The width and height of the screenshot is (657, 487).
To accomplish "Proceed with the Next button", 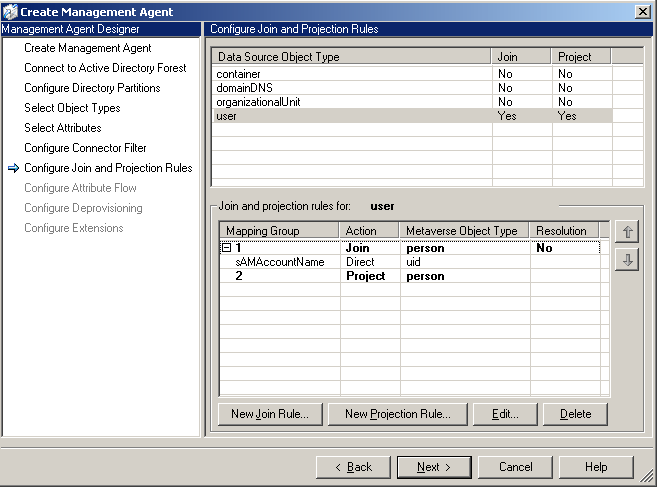I will (x=434, y=467).
